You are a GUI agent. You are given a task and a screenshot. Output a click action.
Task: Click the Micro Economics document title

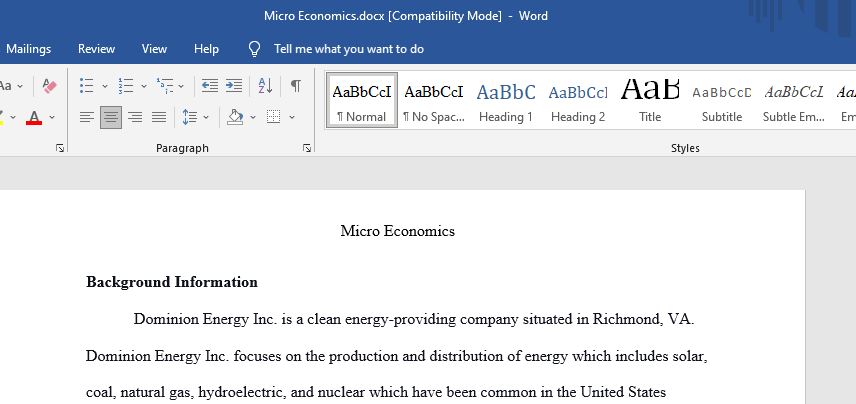397,231
